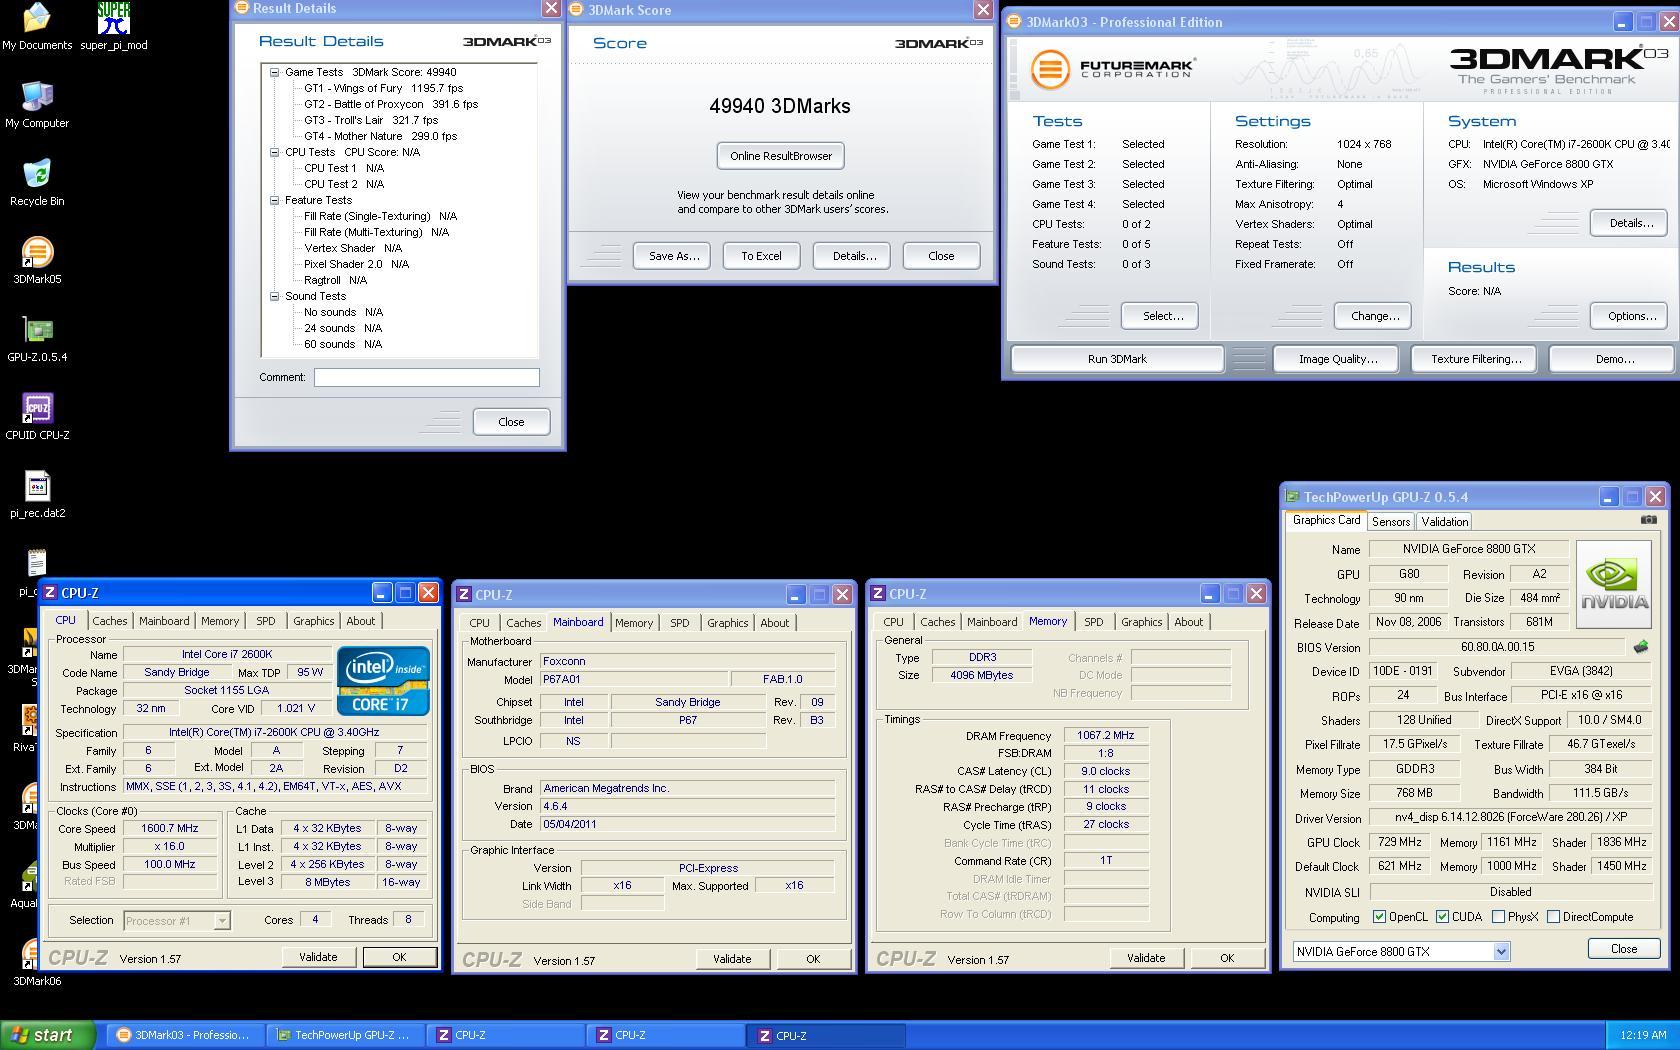The width and height of the screenshot is (1680, 1050).
Task: Select the 60 sounds result row
Action: pos(343,344)
